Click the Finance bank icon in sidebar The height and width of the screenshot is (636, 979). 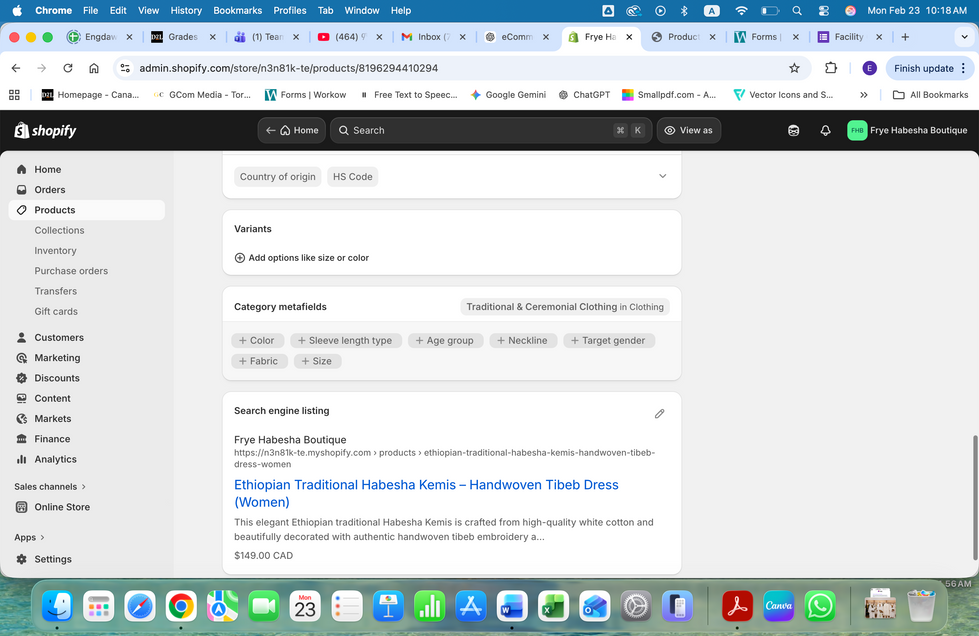coord(22,439)
